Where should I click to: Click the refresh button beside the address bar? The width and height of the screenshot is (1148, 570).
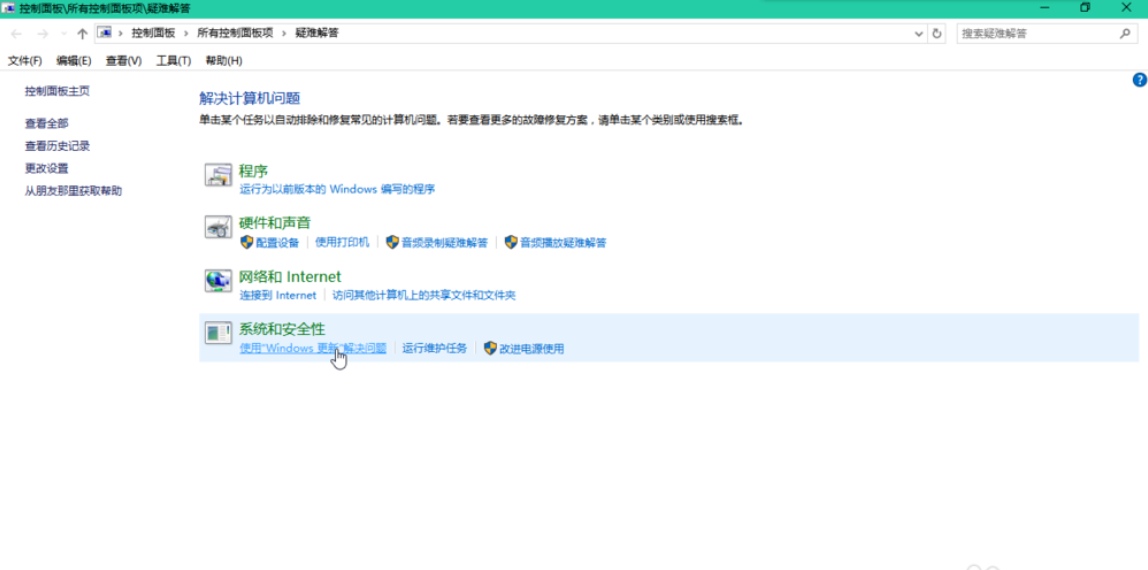pyautogui.click(x=937, y=33)
